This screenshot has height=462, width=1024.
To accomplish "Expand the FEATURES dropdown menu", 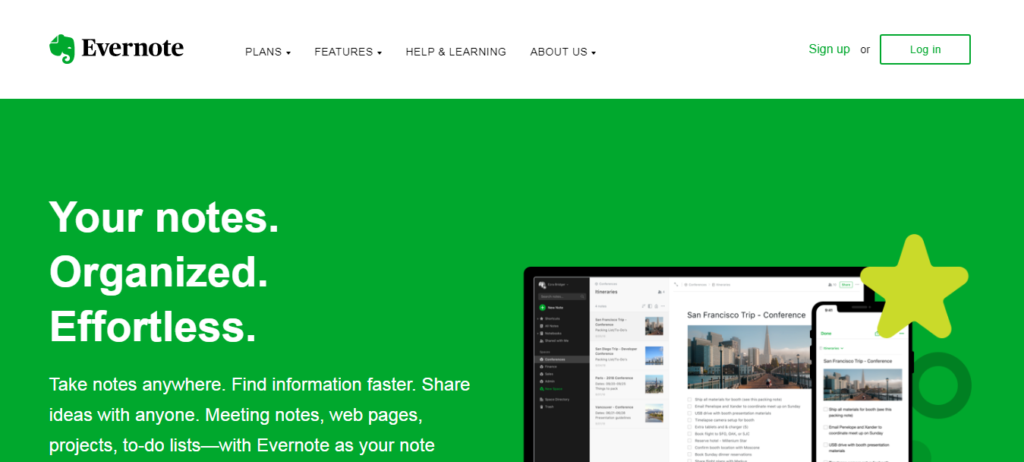I will [x=348, y=52].
